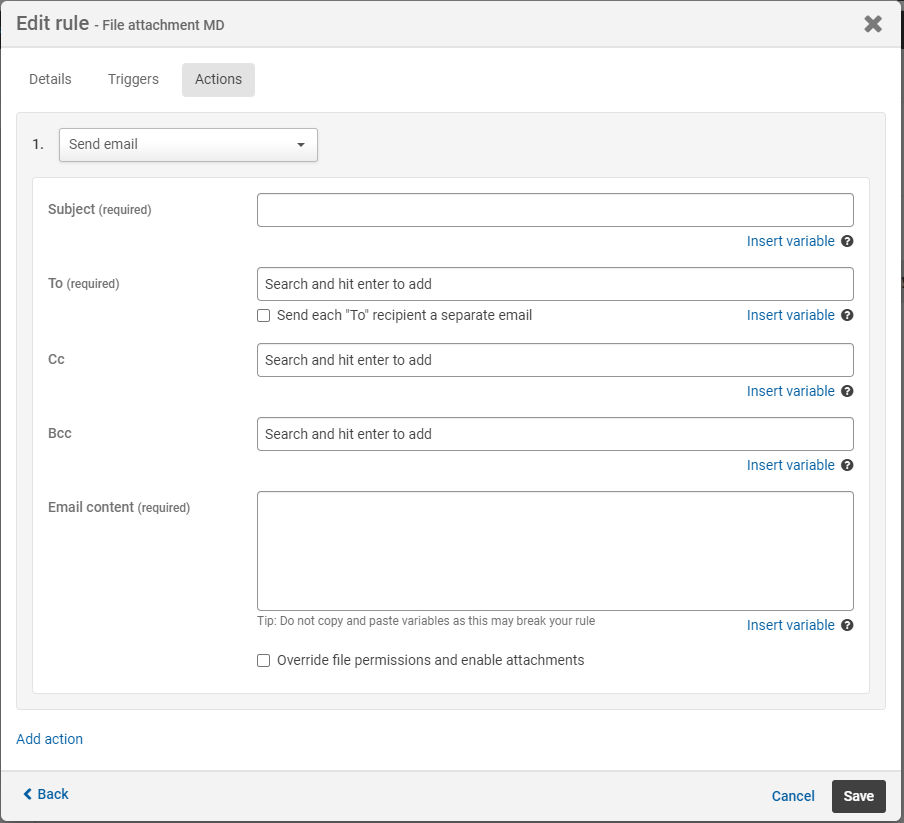The height and width of the screenshot is (823, 904).
Task: Insert variable into Email content
Action: pos(790,625)
